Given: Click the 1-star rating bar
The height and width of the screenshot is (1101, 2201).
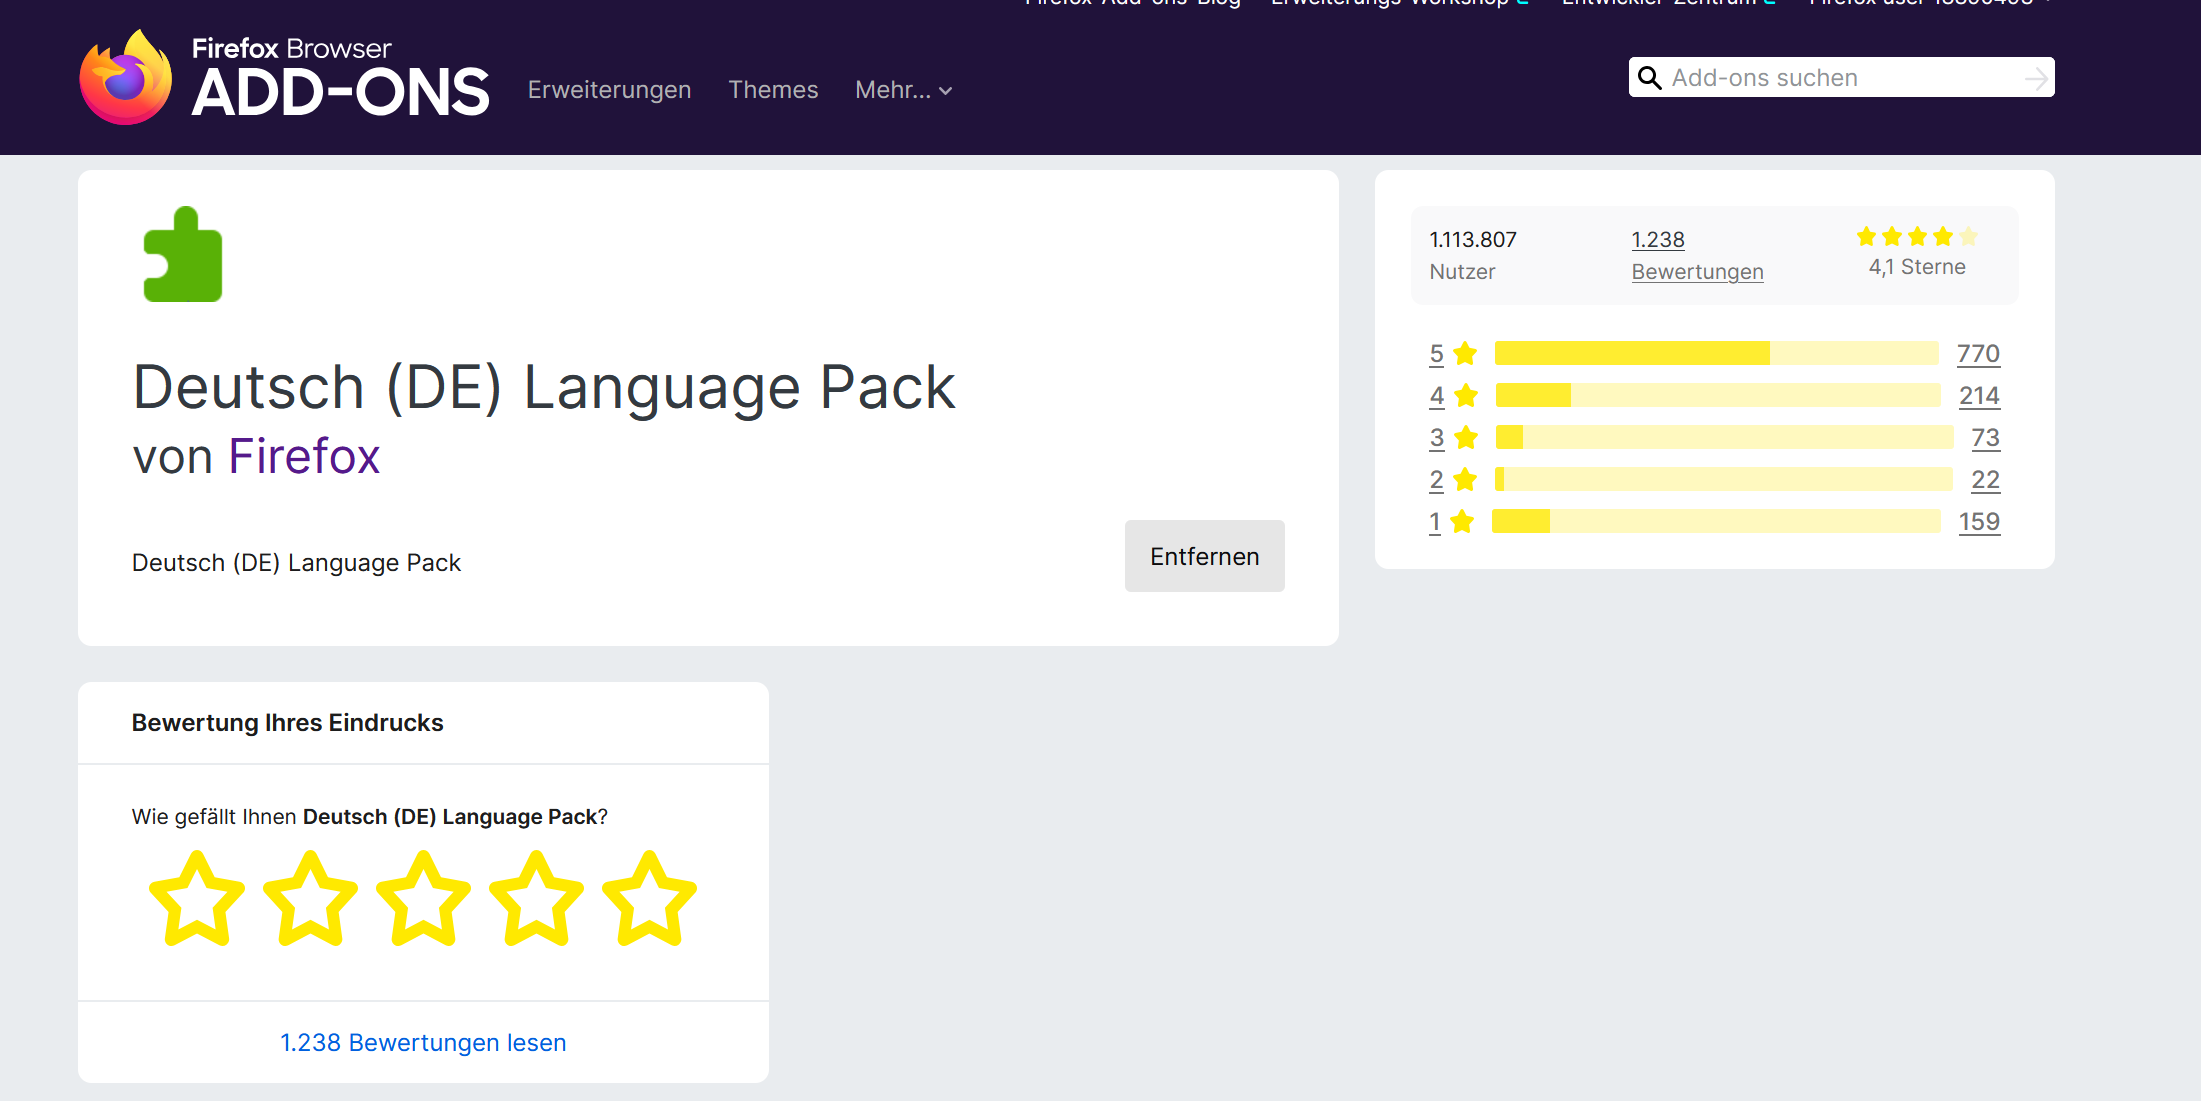Looking at the screenshot, I should 1716,521.
